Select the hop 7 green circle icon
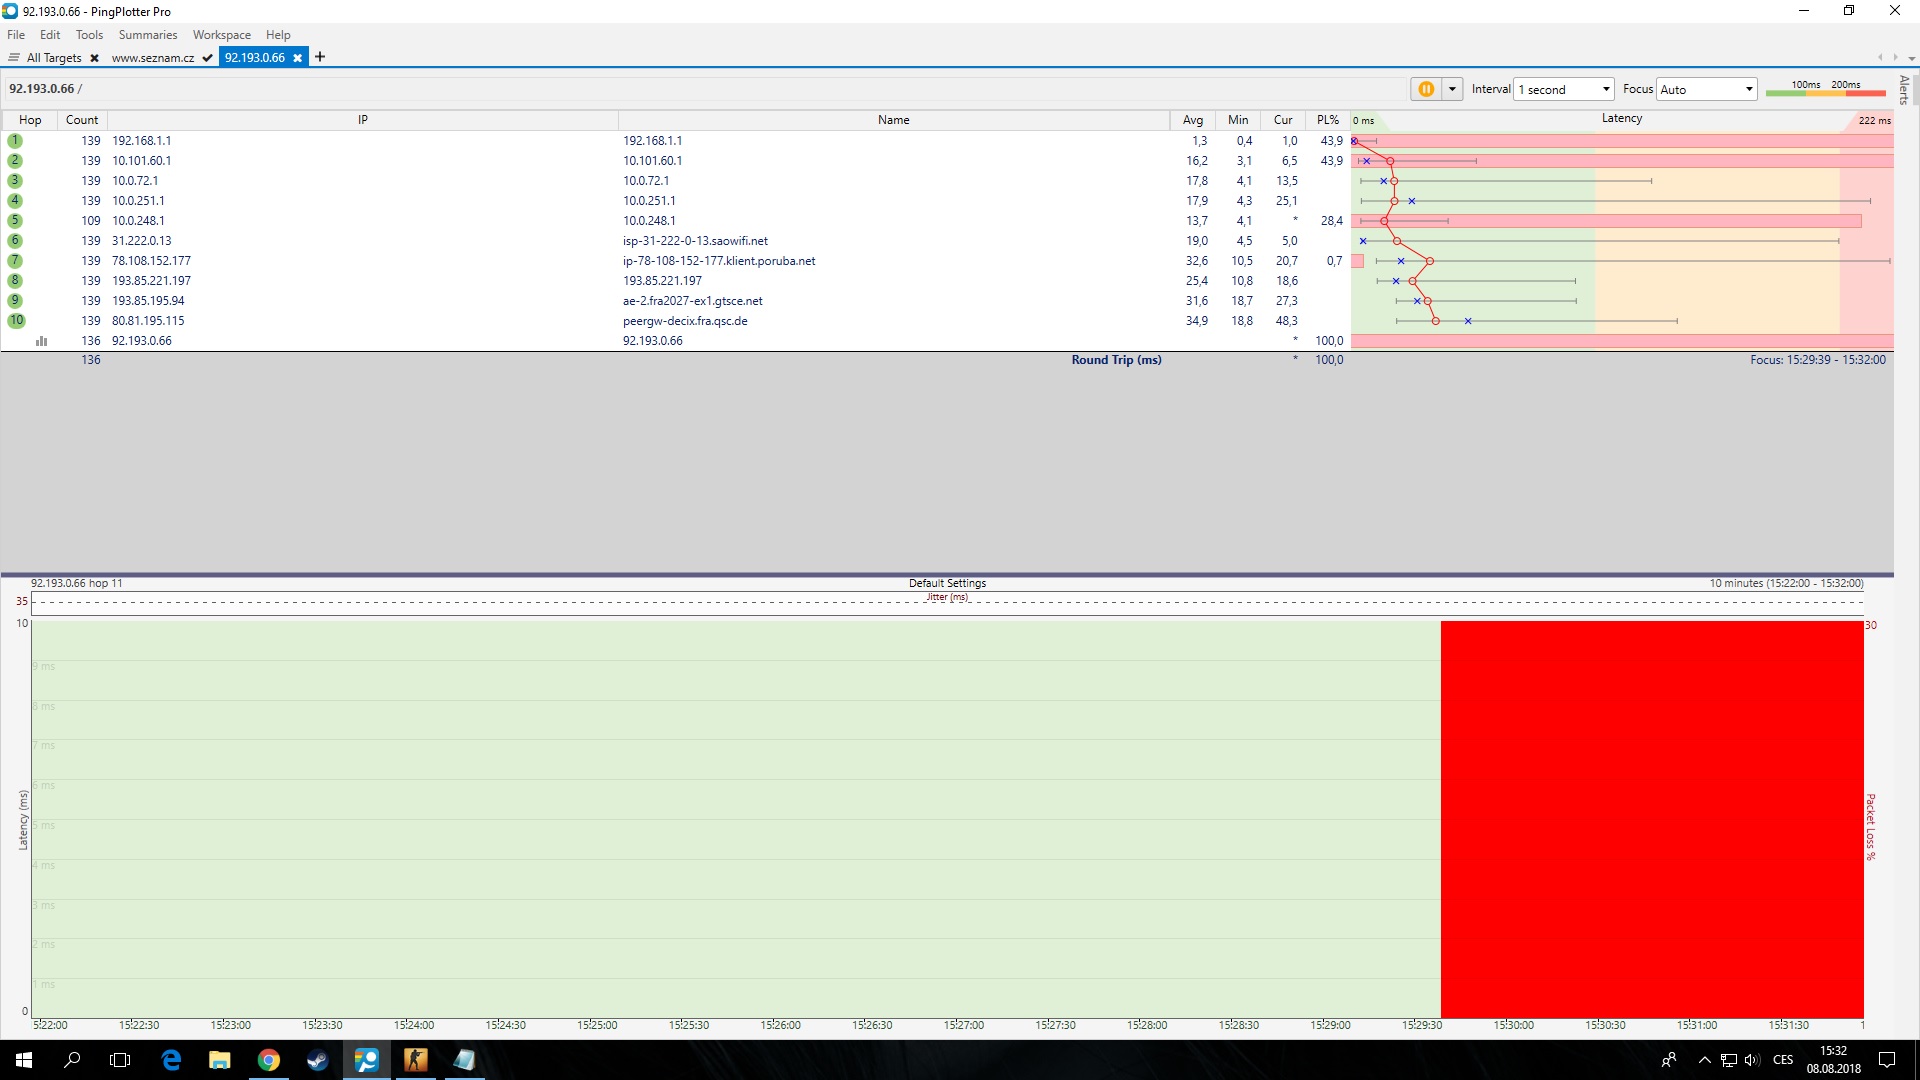The image size is (1920, 1080). tap(15, 261)
